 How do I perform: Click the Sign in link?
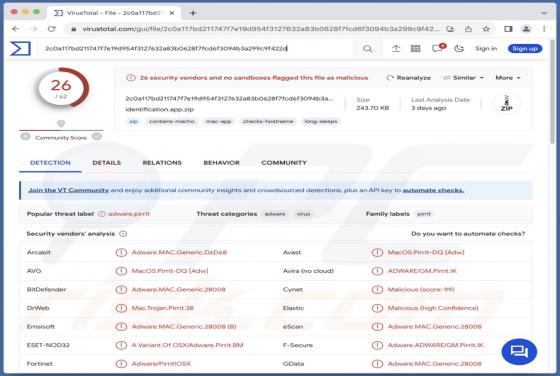pos(486,49)
